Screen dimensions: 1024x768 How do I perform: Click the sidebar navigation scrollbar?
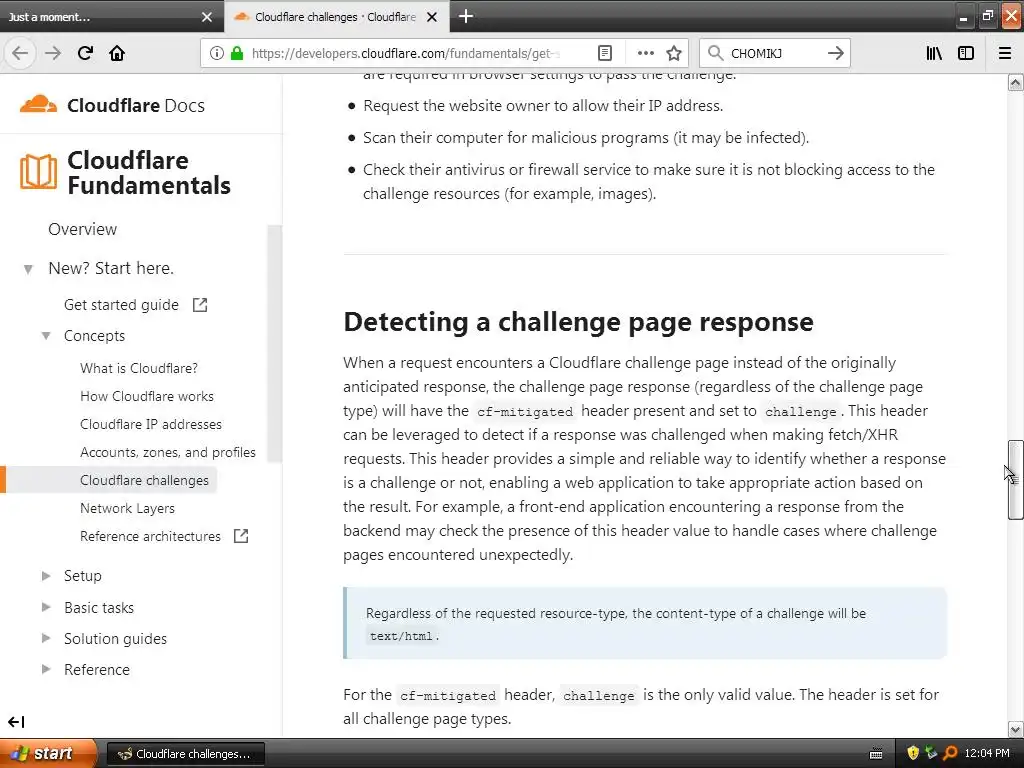(274, 344)
